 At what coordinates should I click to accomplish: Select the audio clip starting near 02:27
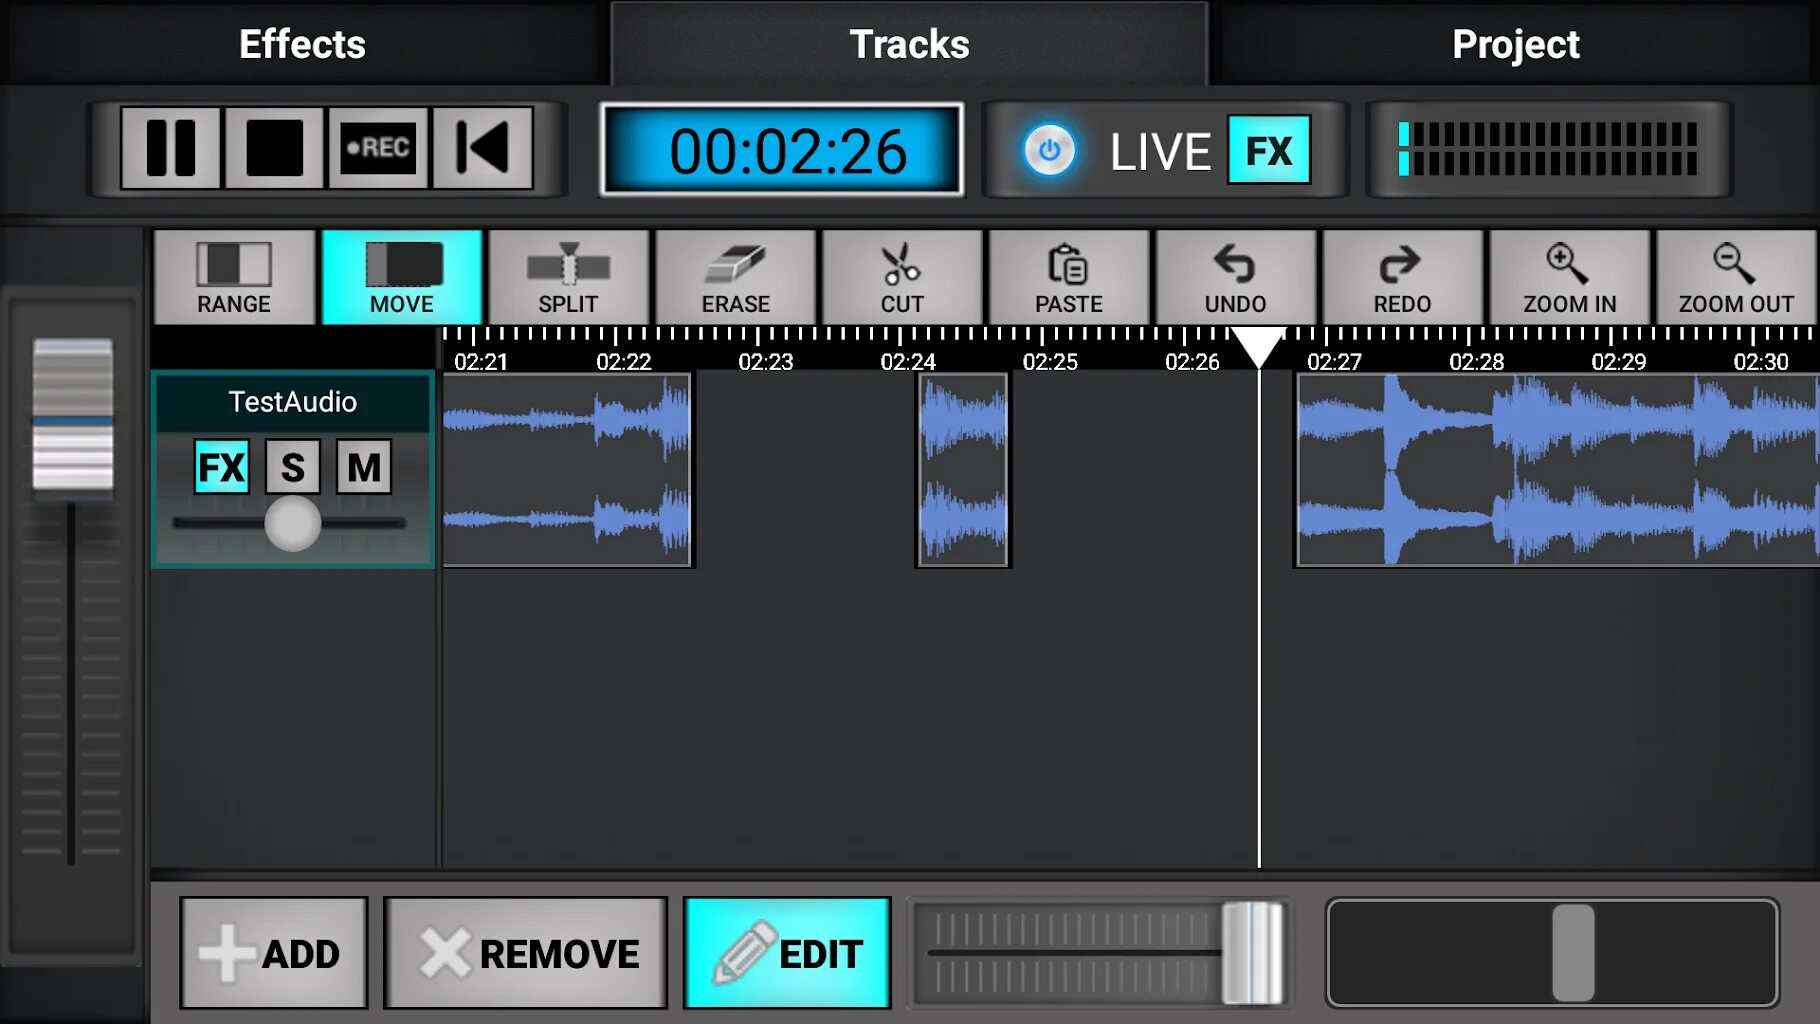(1558, 470)
